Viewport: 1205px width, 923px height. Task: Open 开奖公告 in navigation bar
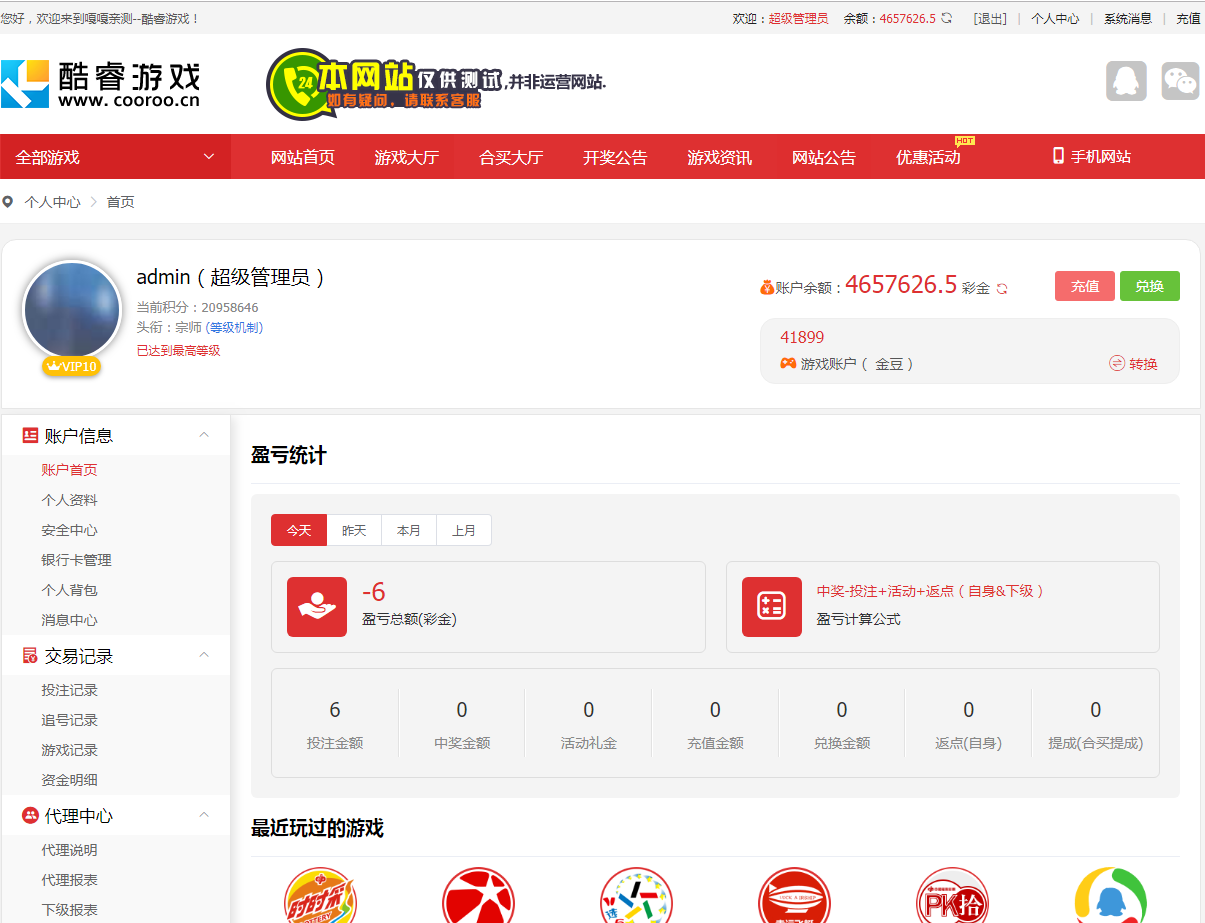click(x=615, y=157)
